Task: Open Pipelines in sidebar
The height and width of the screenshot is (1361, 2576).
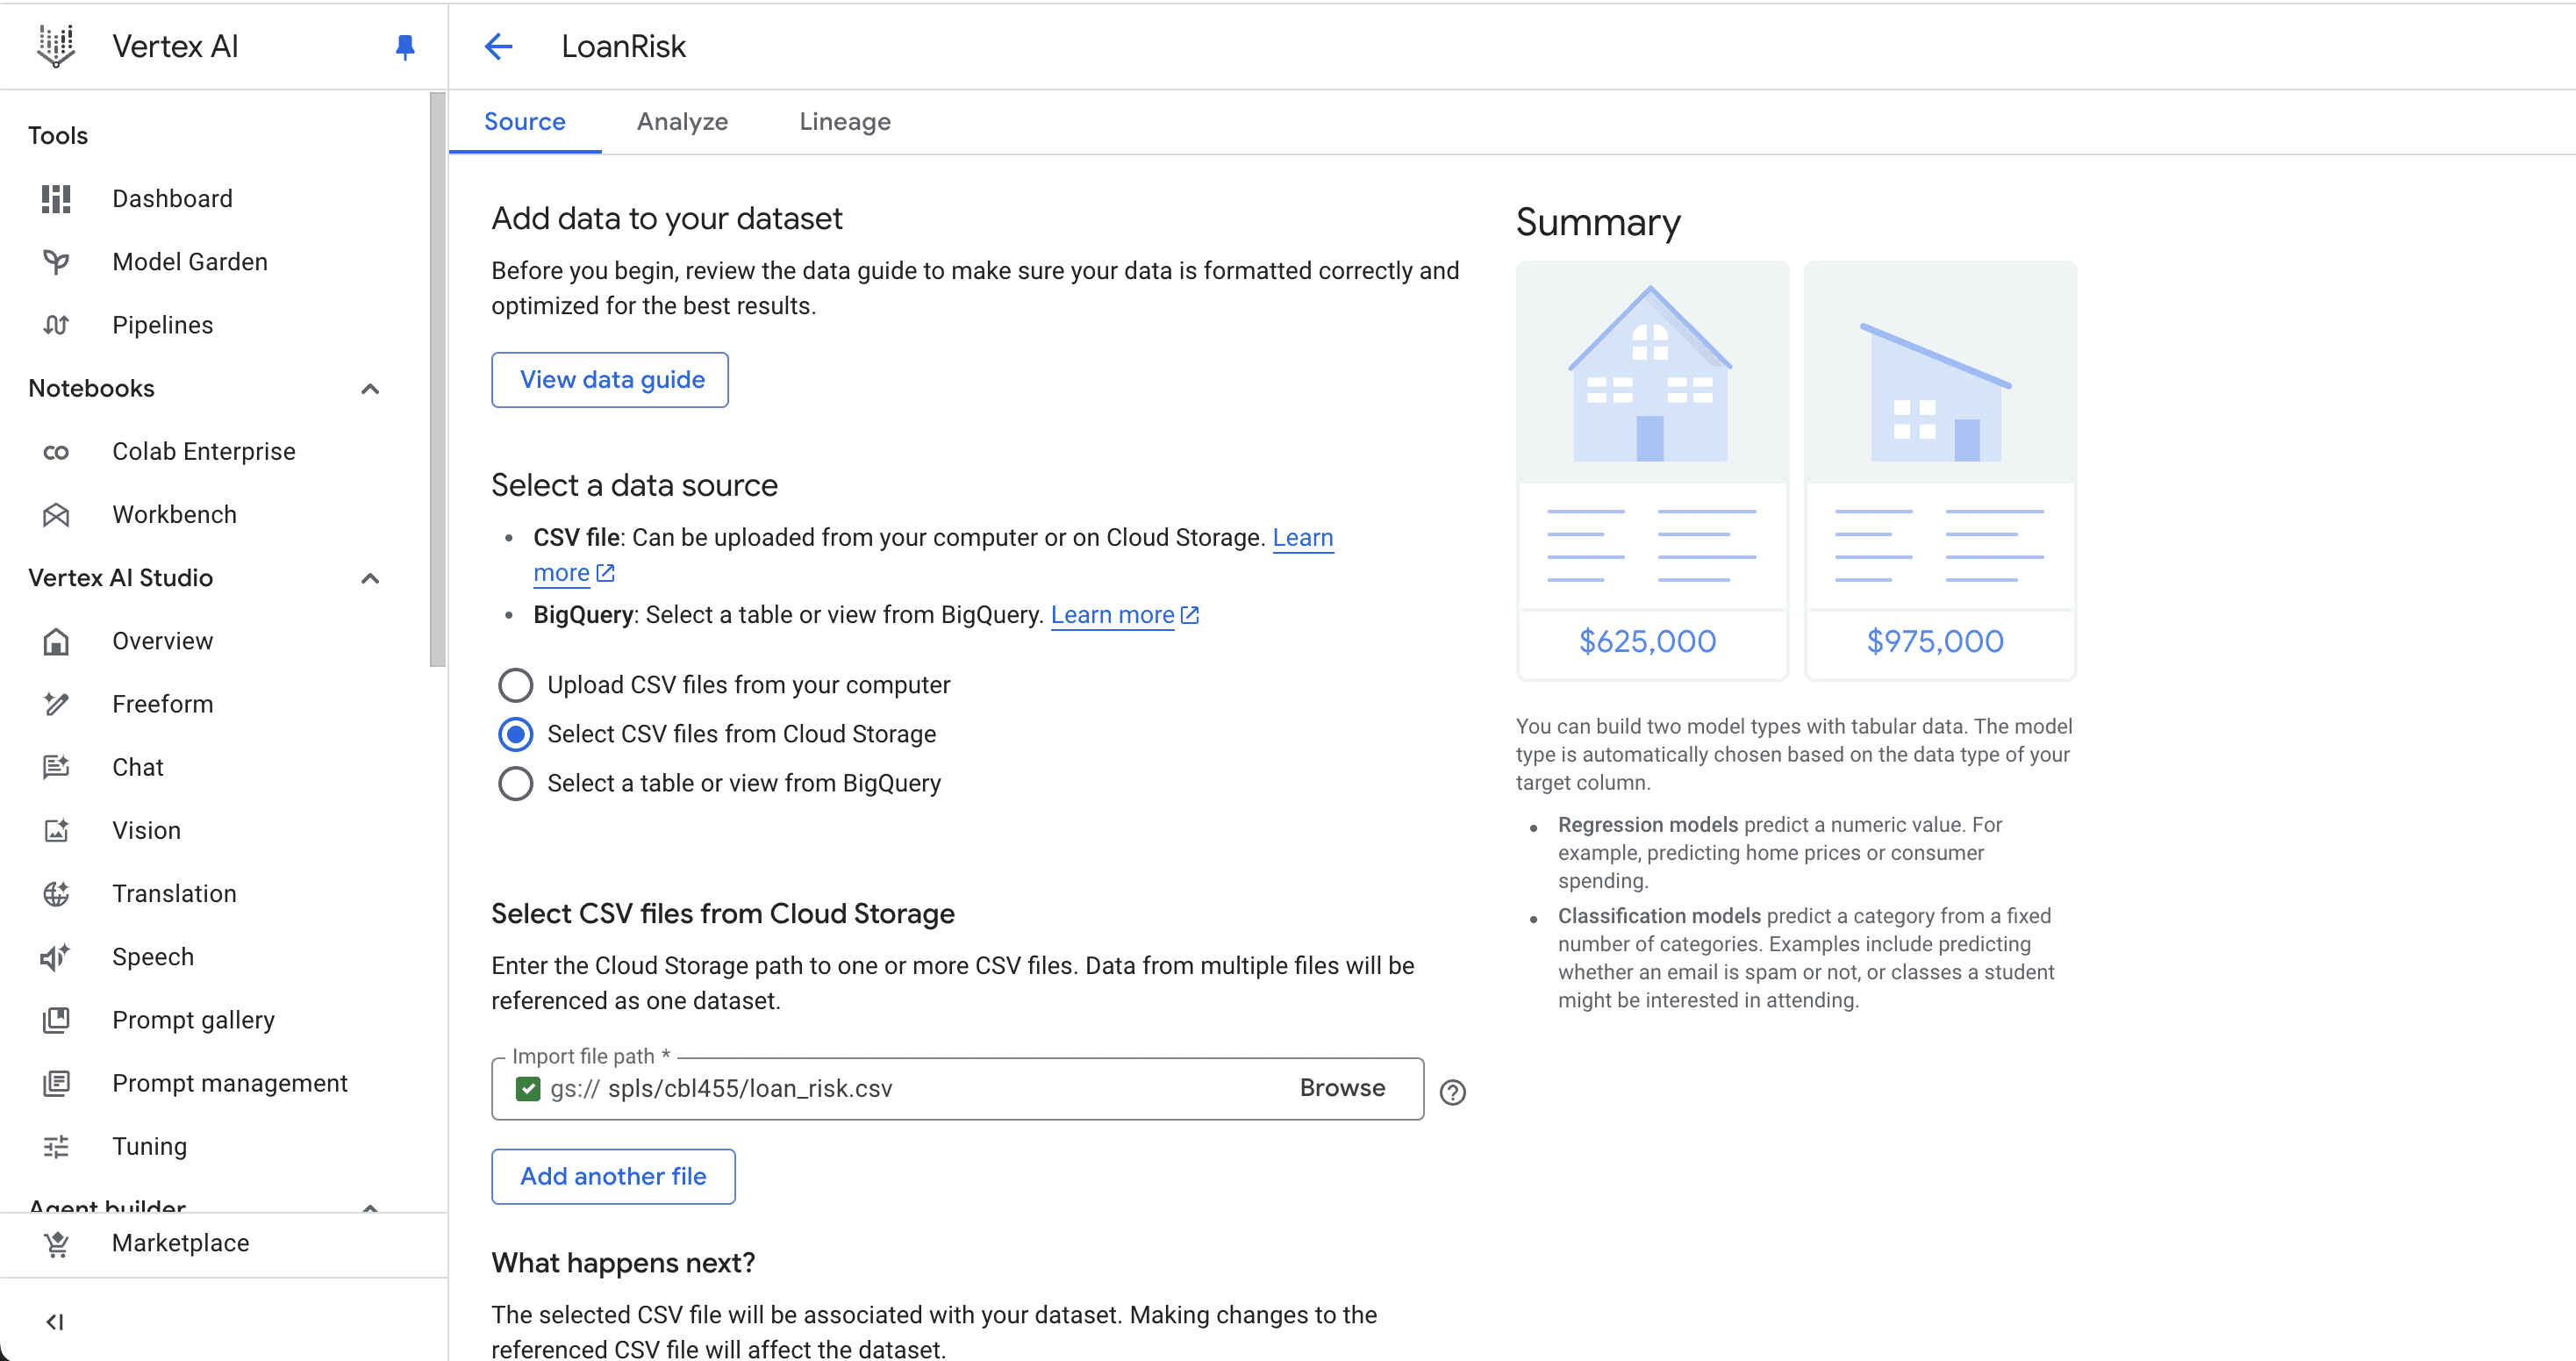Action: pos(163,325)
